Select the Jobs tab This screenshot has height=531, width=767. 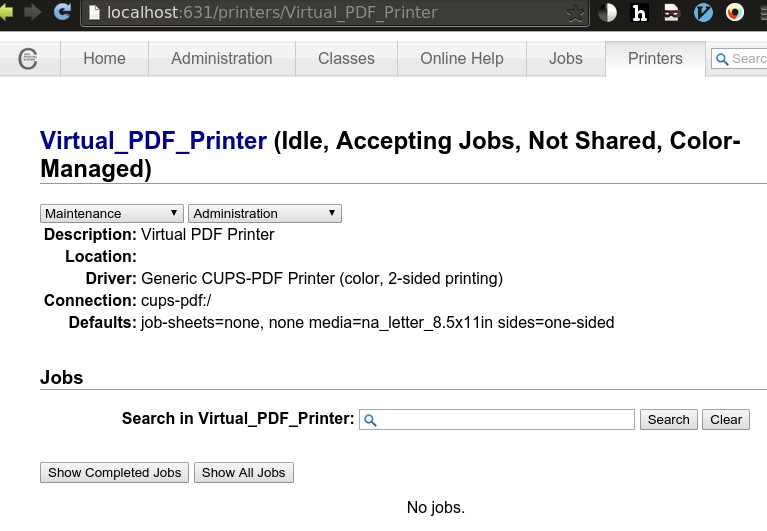565,59
